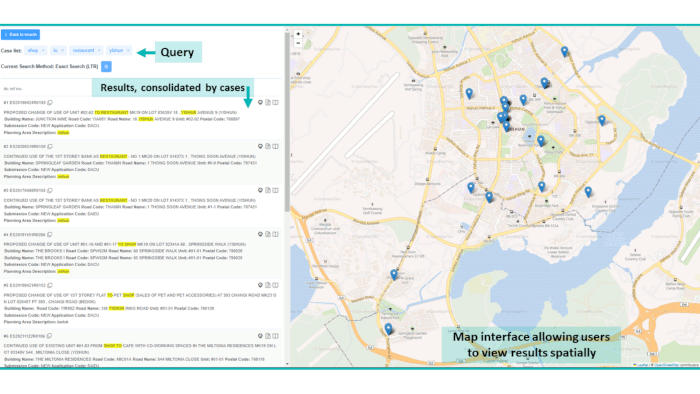
Task: Remove the 'restaurant' query tag
Action: click(99, 50)
